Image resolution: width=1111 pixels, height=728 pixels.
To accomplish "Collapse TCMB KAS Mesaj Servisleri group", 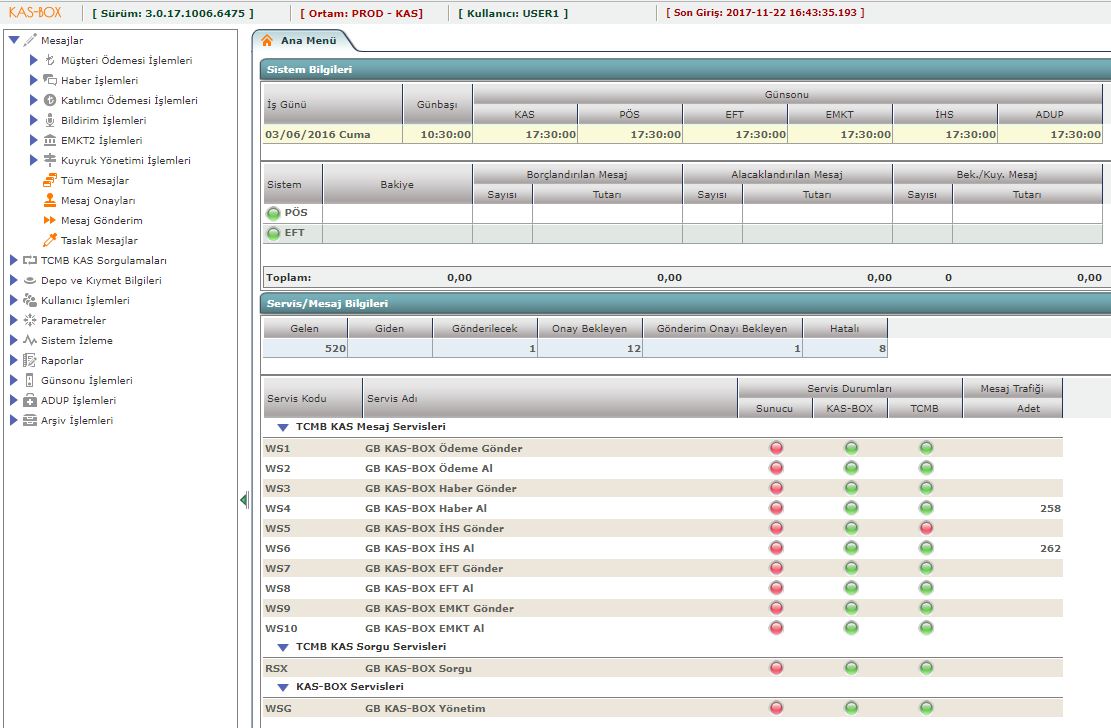I will tap(283, 427).
